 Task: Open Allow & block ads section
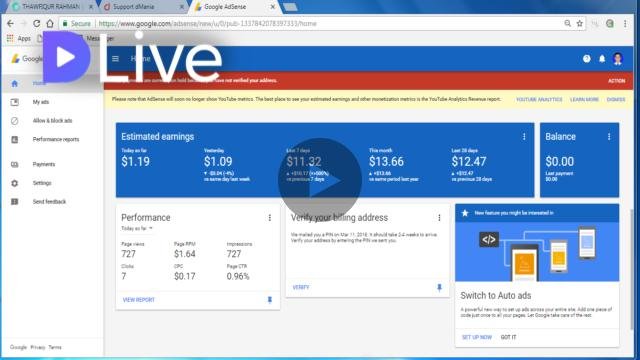52,121
